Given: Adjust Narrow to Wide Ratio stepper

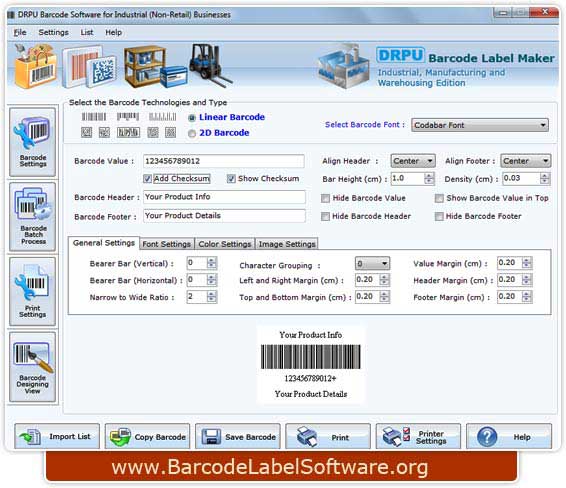Looking at the screenshot, I should (x=212, y=297).
